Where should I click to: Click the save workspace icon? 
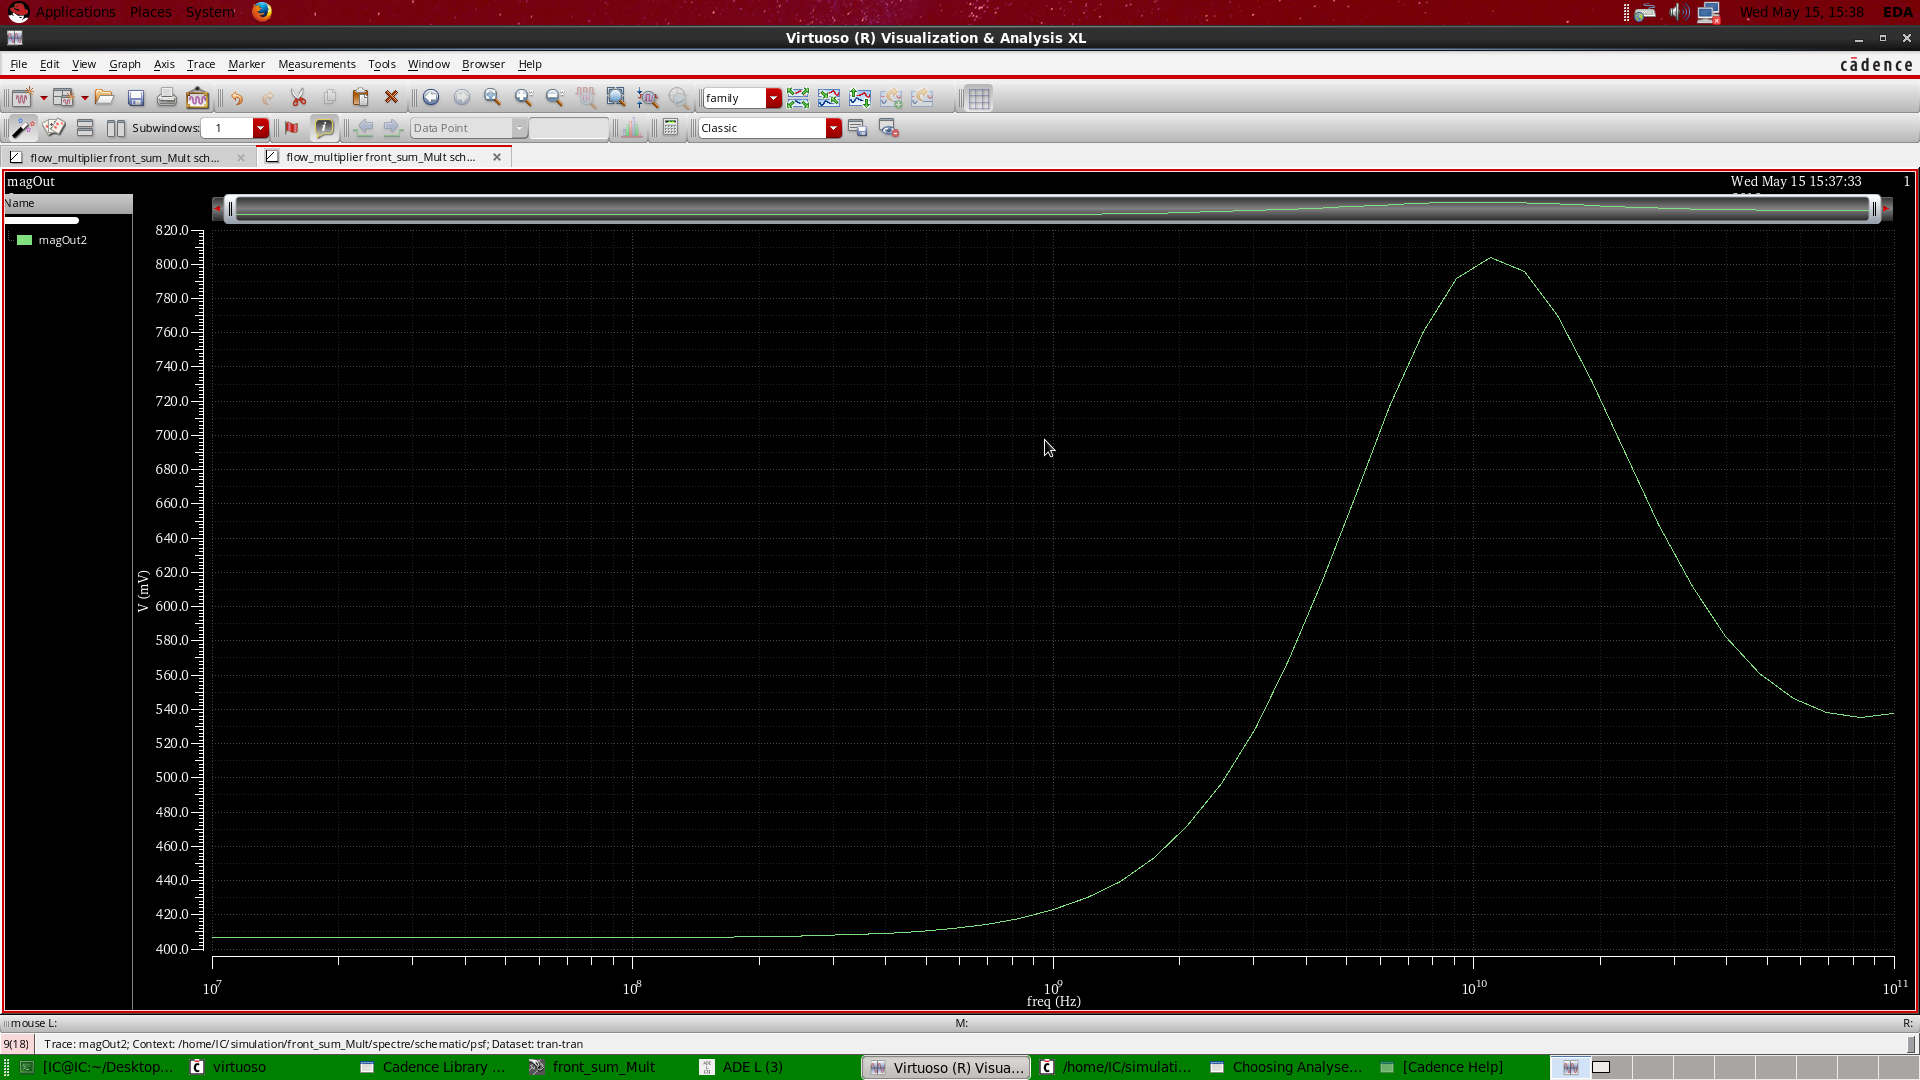(858, 128)
